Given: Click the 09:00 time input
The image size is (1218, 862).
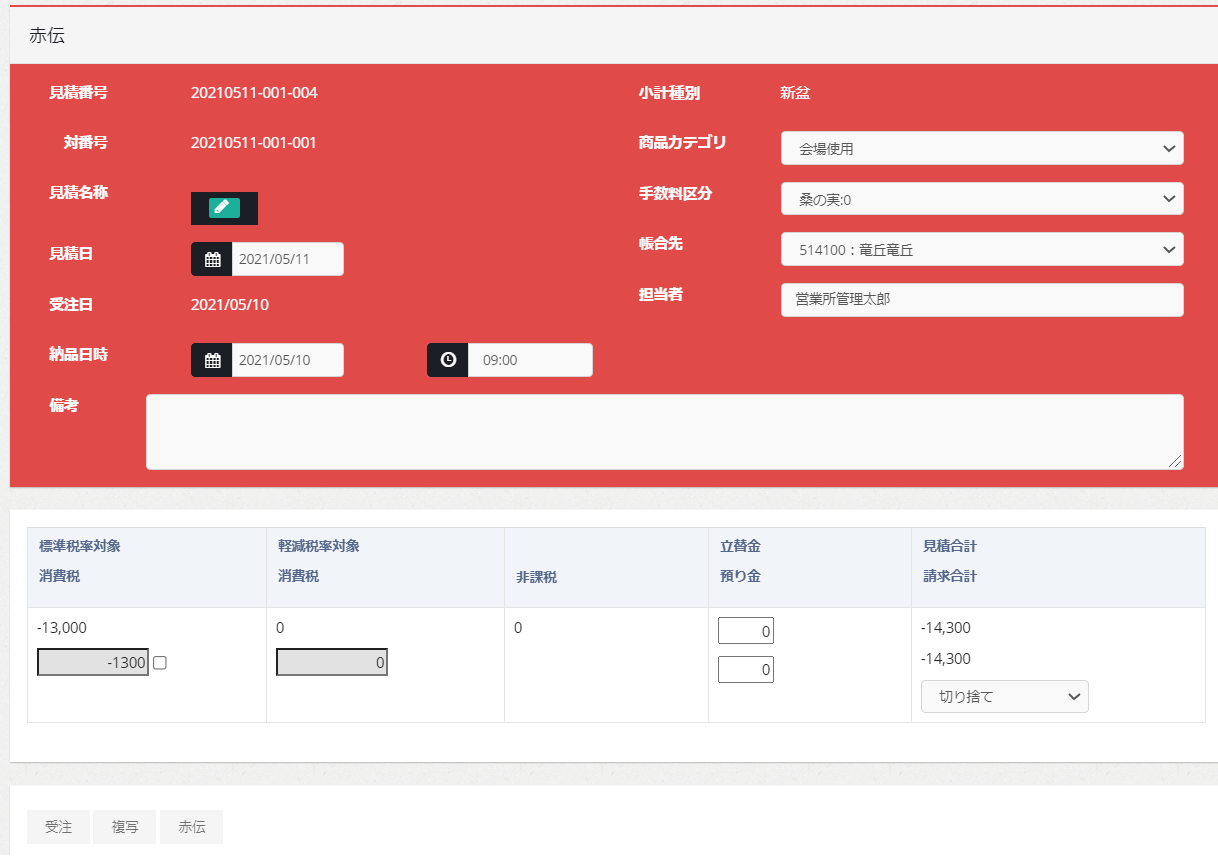Looking at the screenshot, I should [x=529, y=360].
